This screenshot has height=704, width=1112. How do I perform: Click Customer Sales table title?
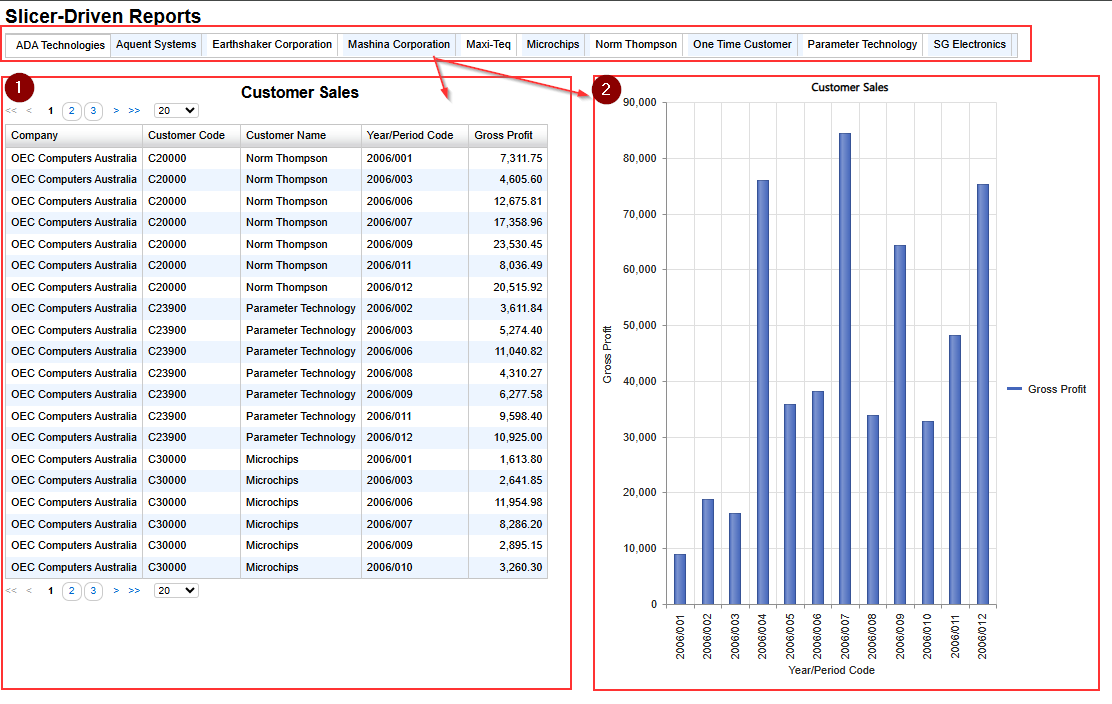coord(299,92)
